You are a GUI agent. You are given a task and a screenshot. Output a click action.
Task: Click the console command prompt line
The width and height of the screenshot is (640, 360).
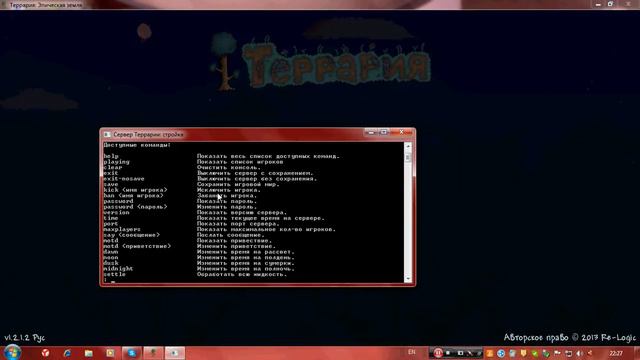click(x=253, y=280)
